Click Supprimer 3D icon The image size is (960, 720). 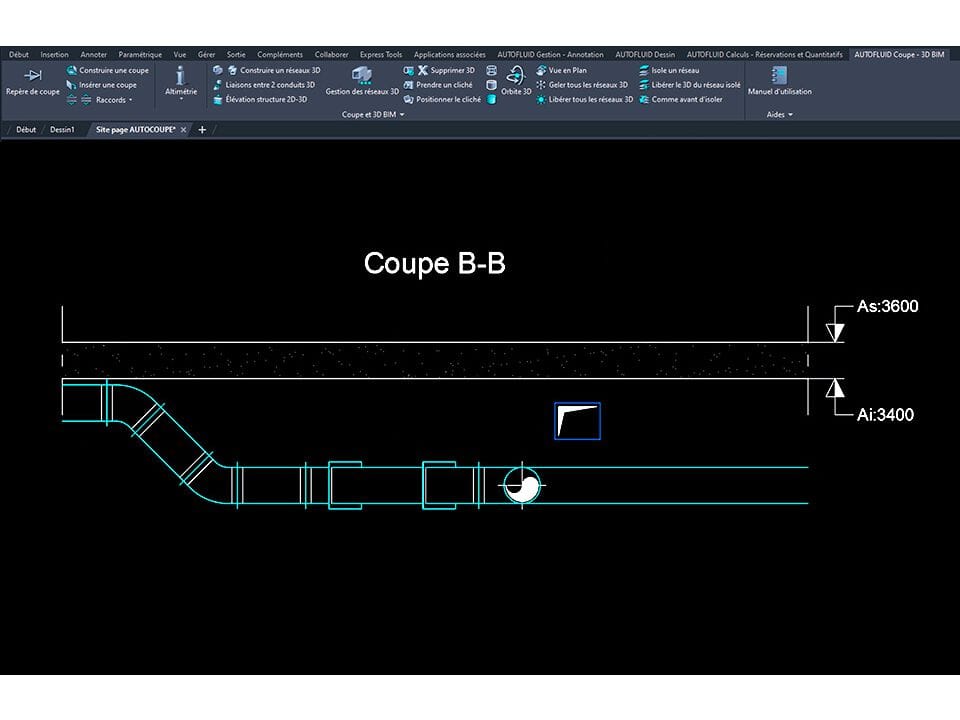(x=423, y=70)
